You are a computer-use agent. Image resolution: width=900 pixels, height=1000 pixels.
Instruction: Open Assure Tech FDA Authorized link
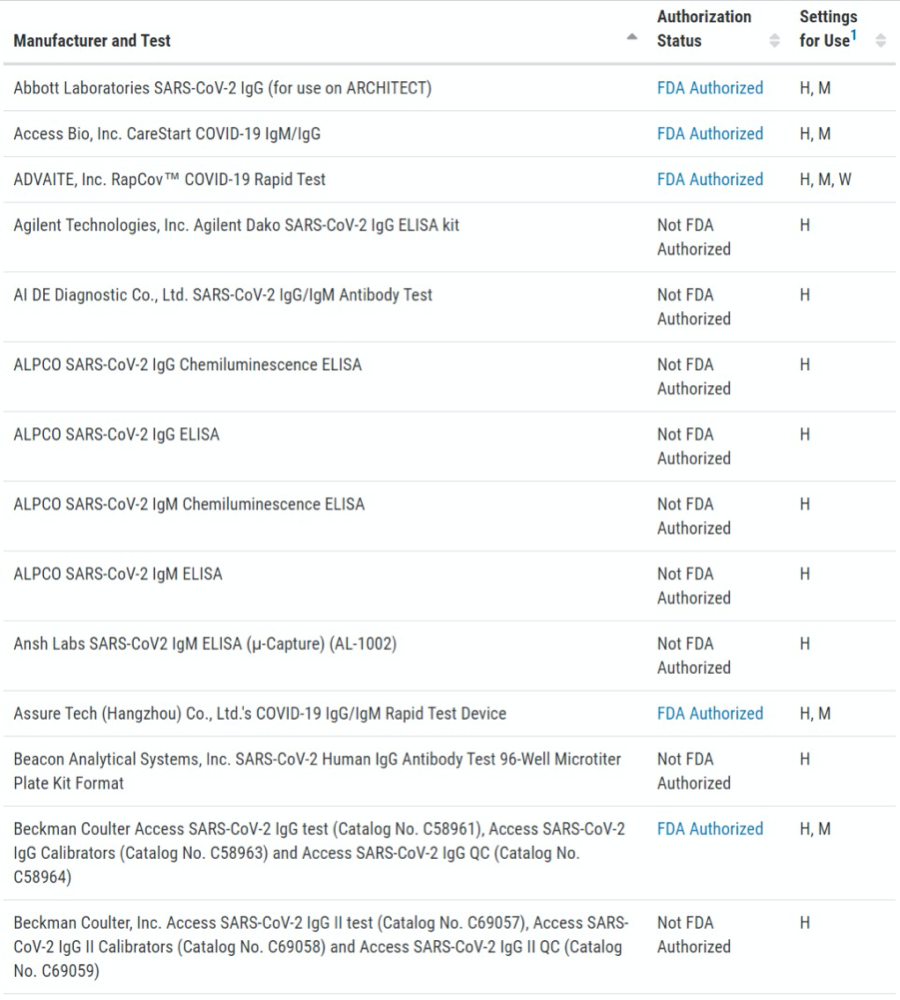point(709,714)
